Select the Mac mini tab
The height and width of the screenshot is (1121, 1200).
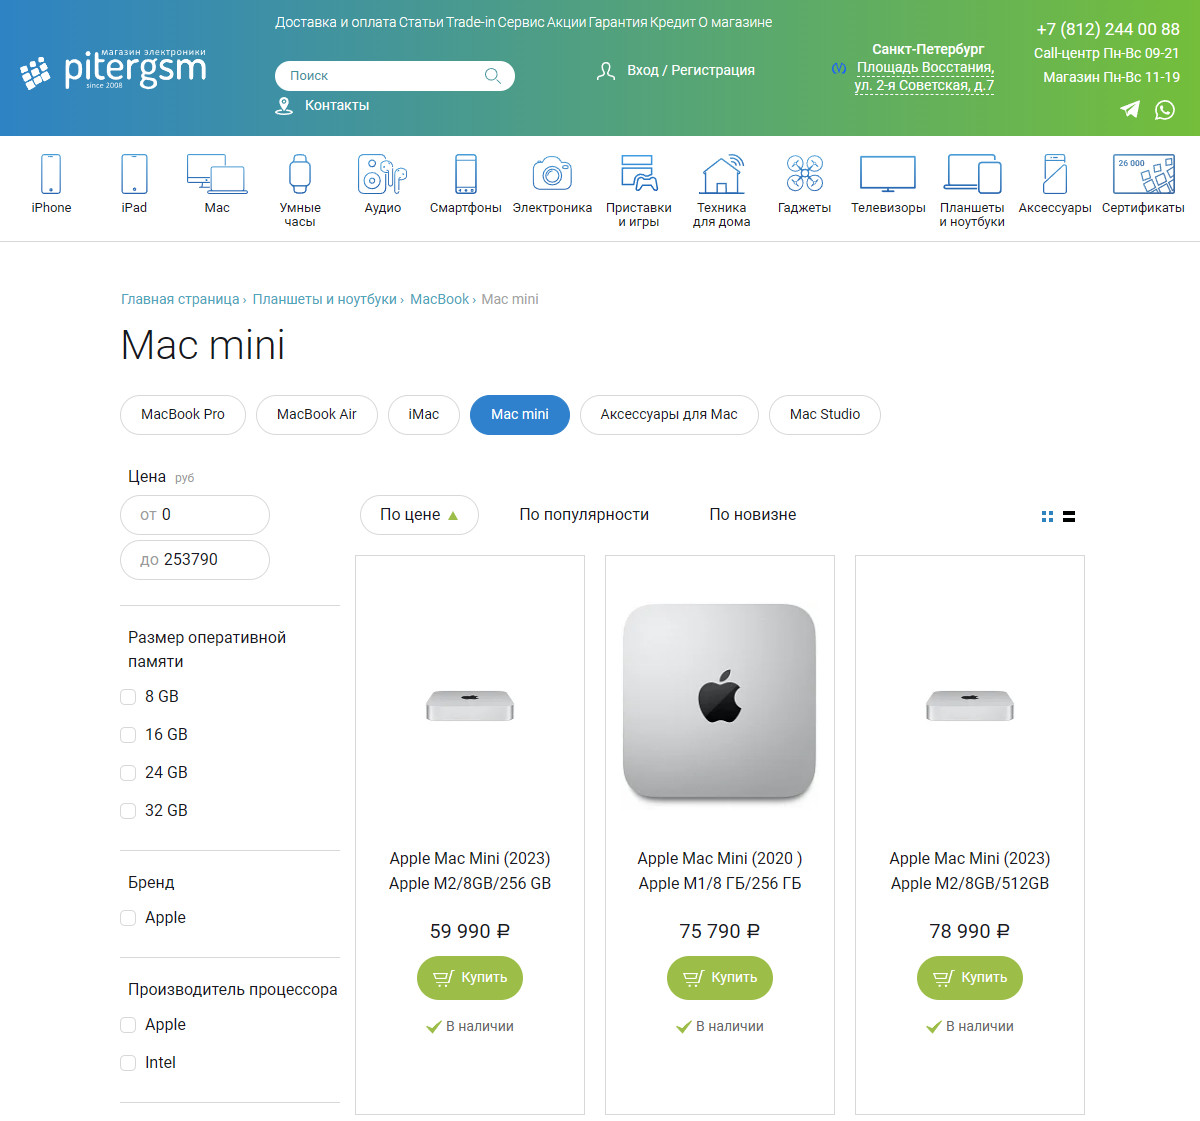pyautogui.click(x=520, y=414)
